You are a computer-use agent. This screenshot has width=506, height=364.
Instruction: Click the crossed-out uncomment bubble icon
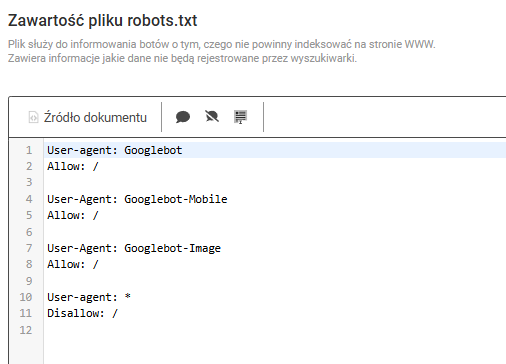[212, 117]
